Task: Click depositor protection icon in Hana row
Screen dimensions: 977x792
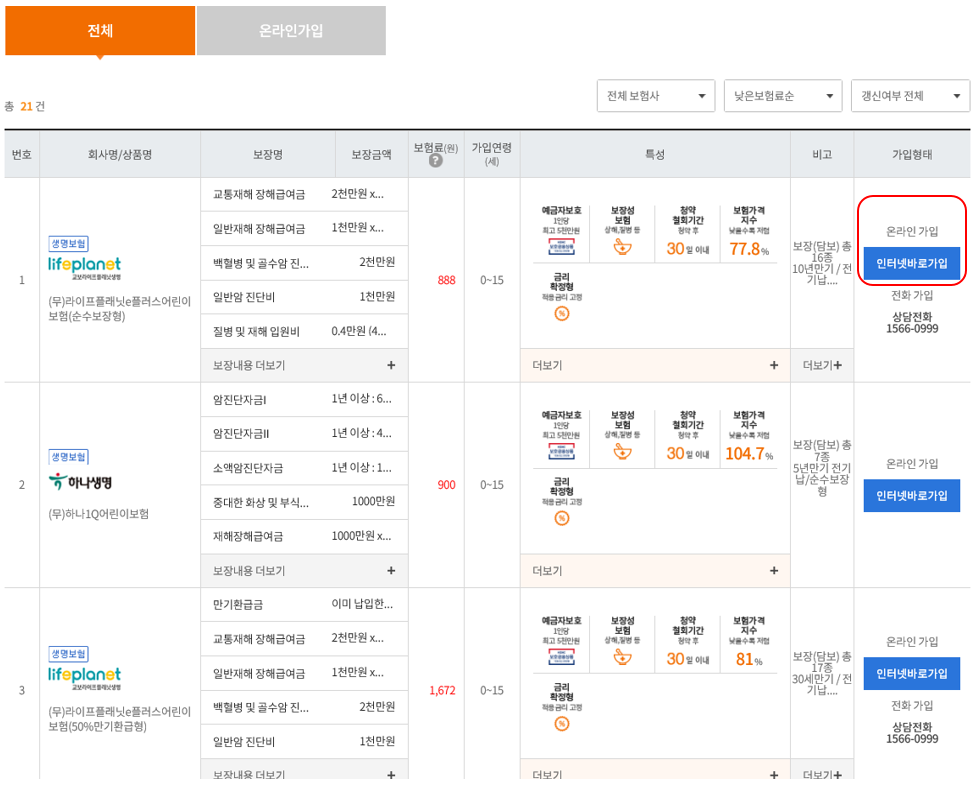Action: coord(561,451)
